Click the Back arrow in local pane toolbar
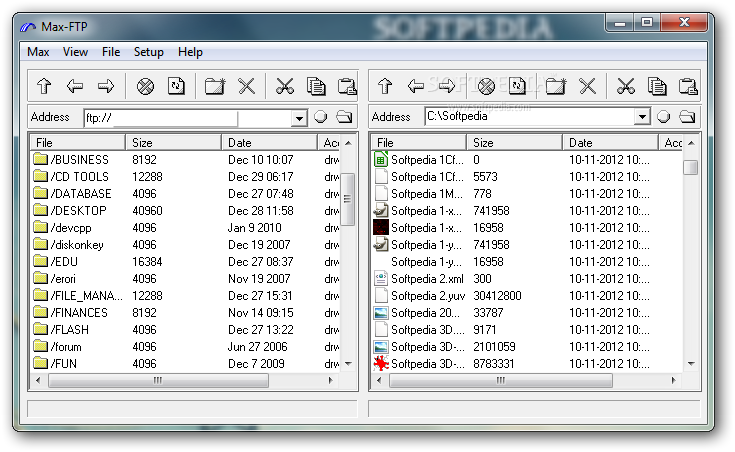This screenshot has height=452, width=735. (x=416, y=86)
